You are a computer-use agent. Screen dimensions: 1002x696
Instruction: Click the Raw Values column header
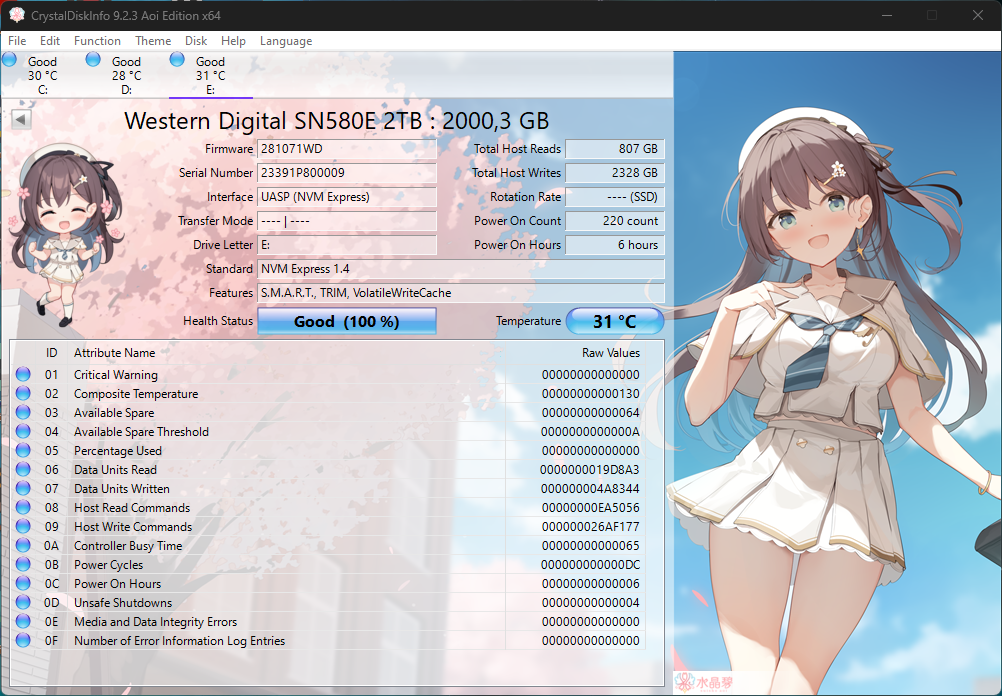(610, 353)
